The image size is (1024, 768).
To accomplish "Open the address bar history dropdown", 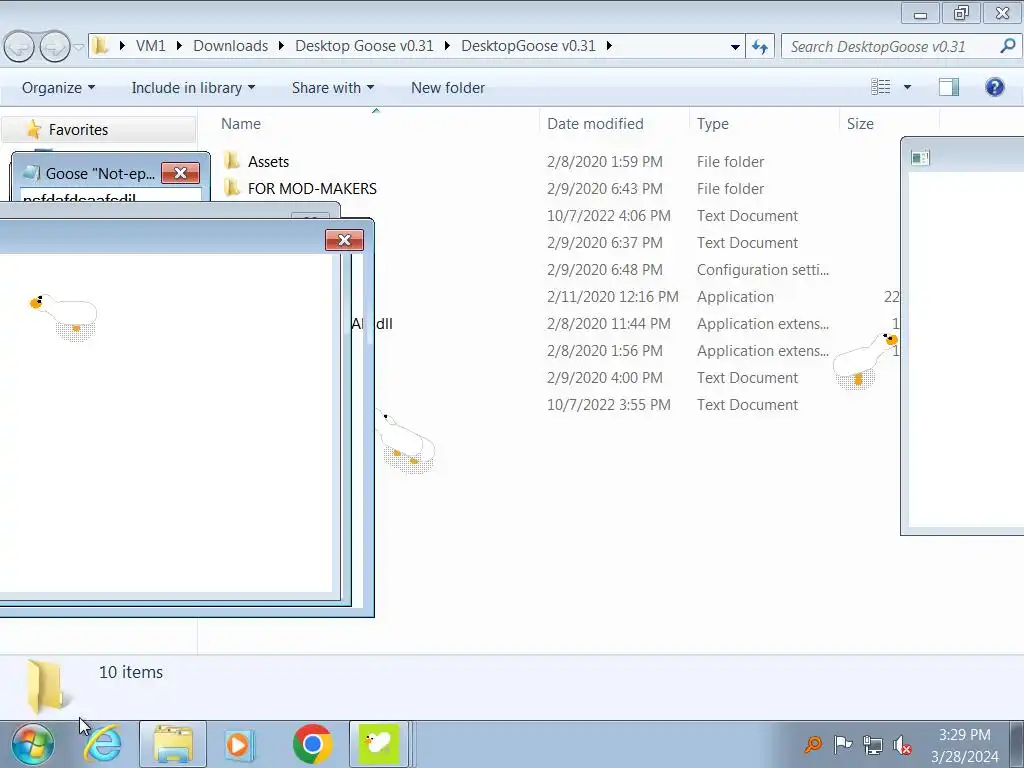I will [x=735, y=46].
